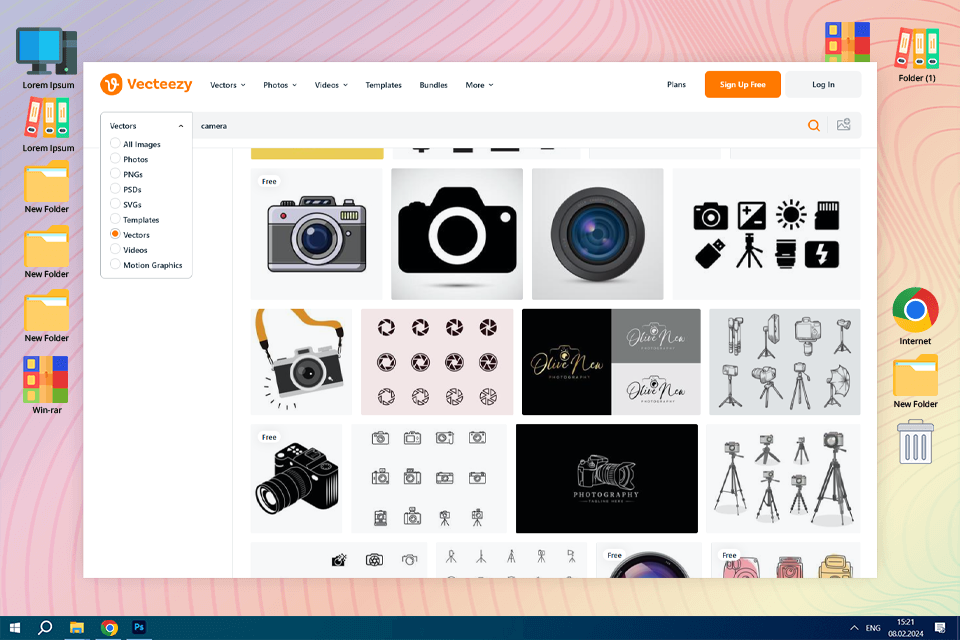Screen dimensions: 960x640
Task: Open the unlabeled archive icon beside Folder (1)
Action: (847, 42)
